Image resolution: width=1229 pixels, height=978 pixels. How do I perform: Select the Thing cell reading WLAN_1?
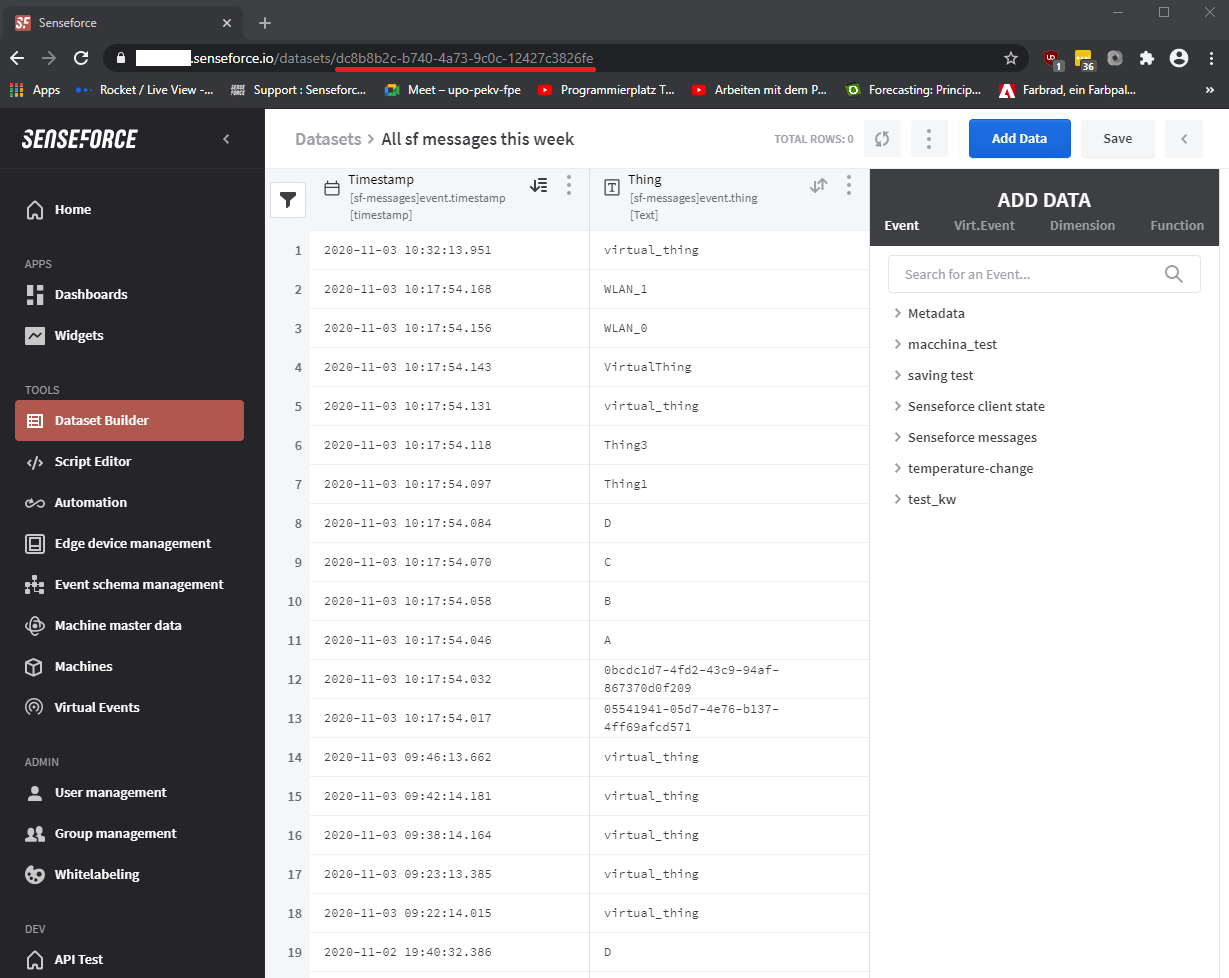(729, 289)
